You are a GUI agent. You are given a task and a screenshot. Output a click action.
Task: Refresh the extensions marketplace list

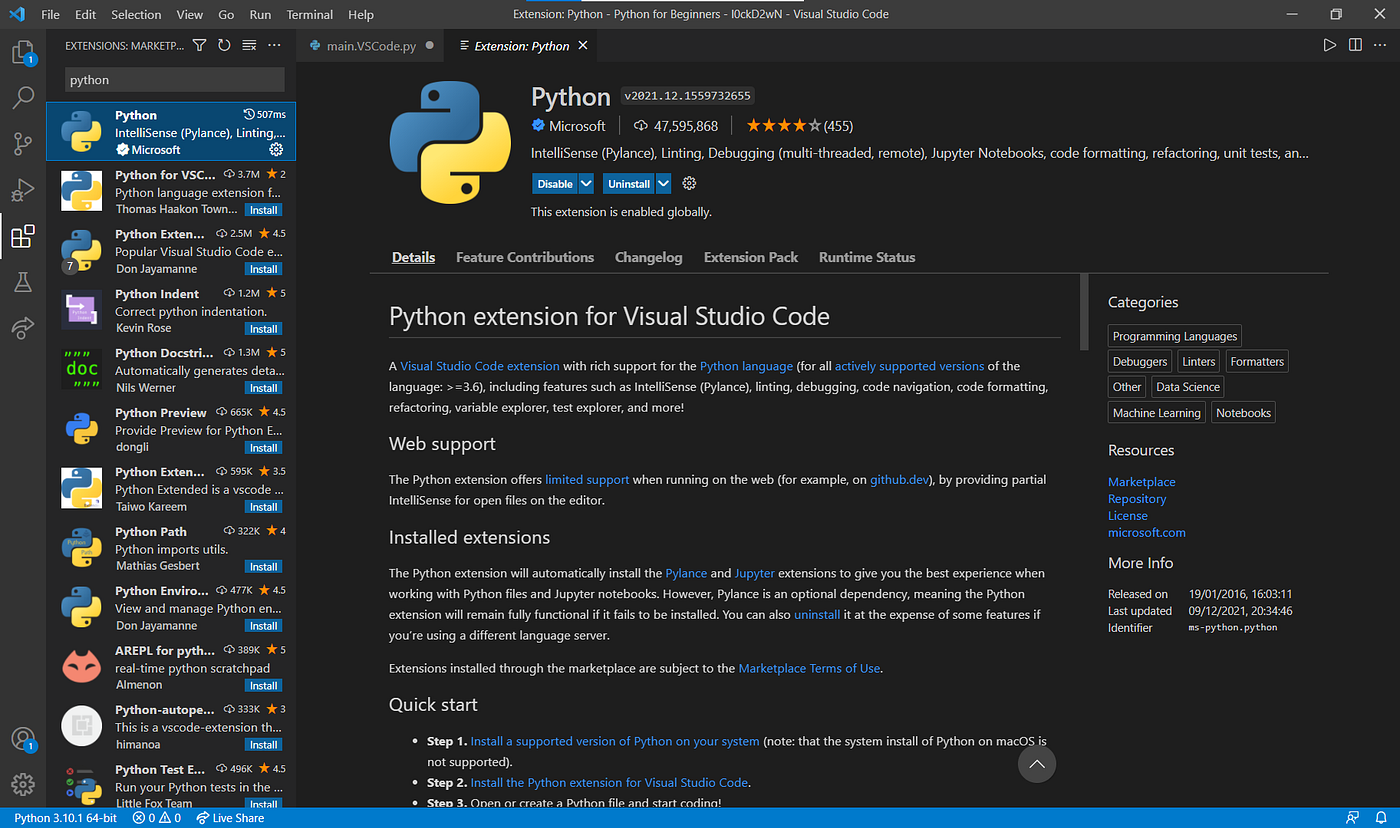pyautogui.click(x=222, y=45)
